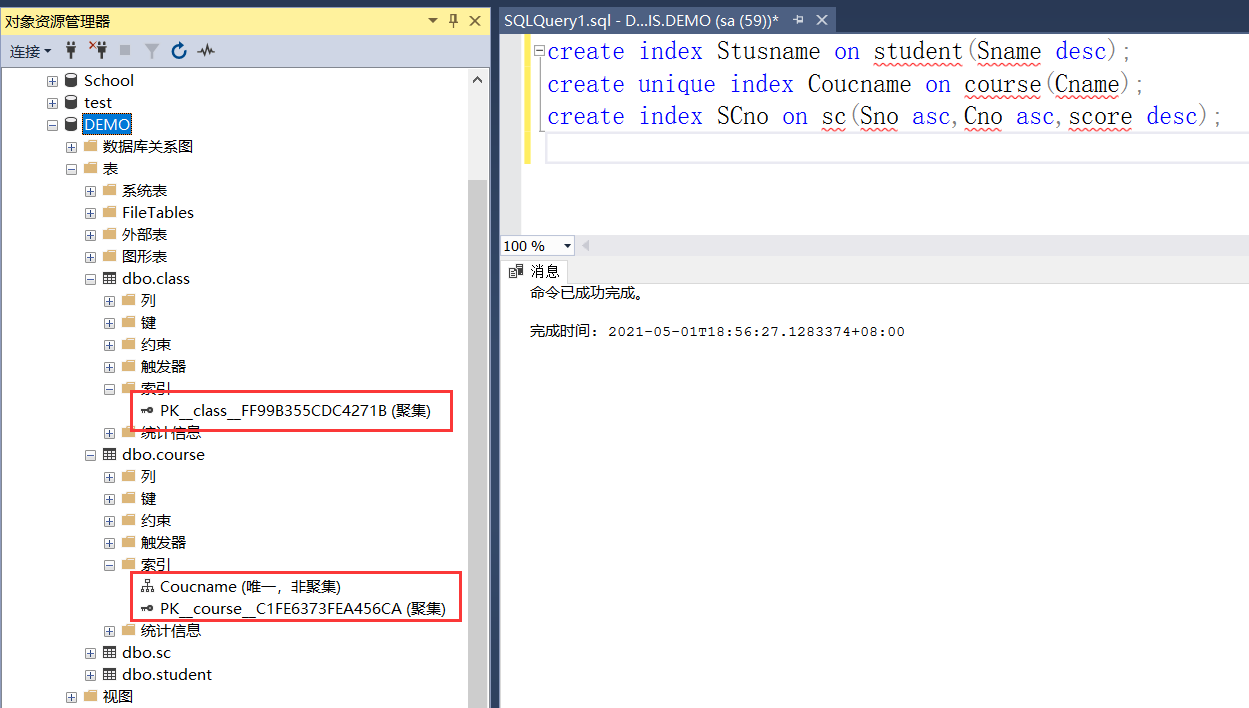Click the Disconnect server icon
Viewport: 1249px width, 708px height.
point(100,50)
